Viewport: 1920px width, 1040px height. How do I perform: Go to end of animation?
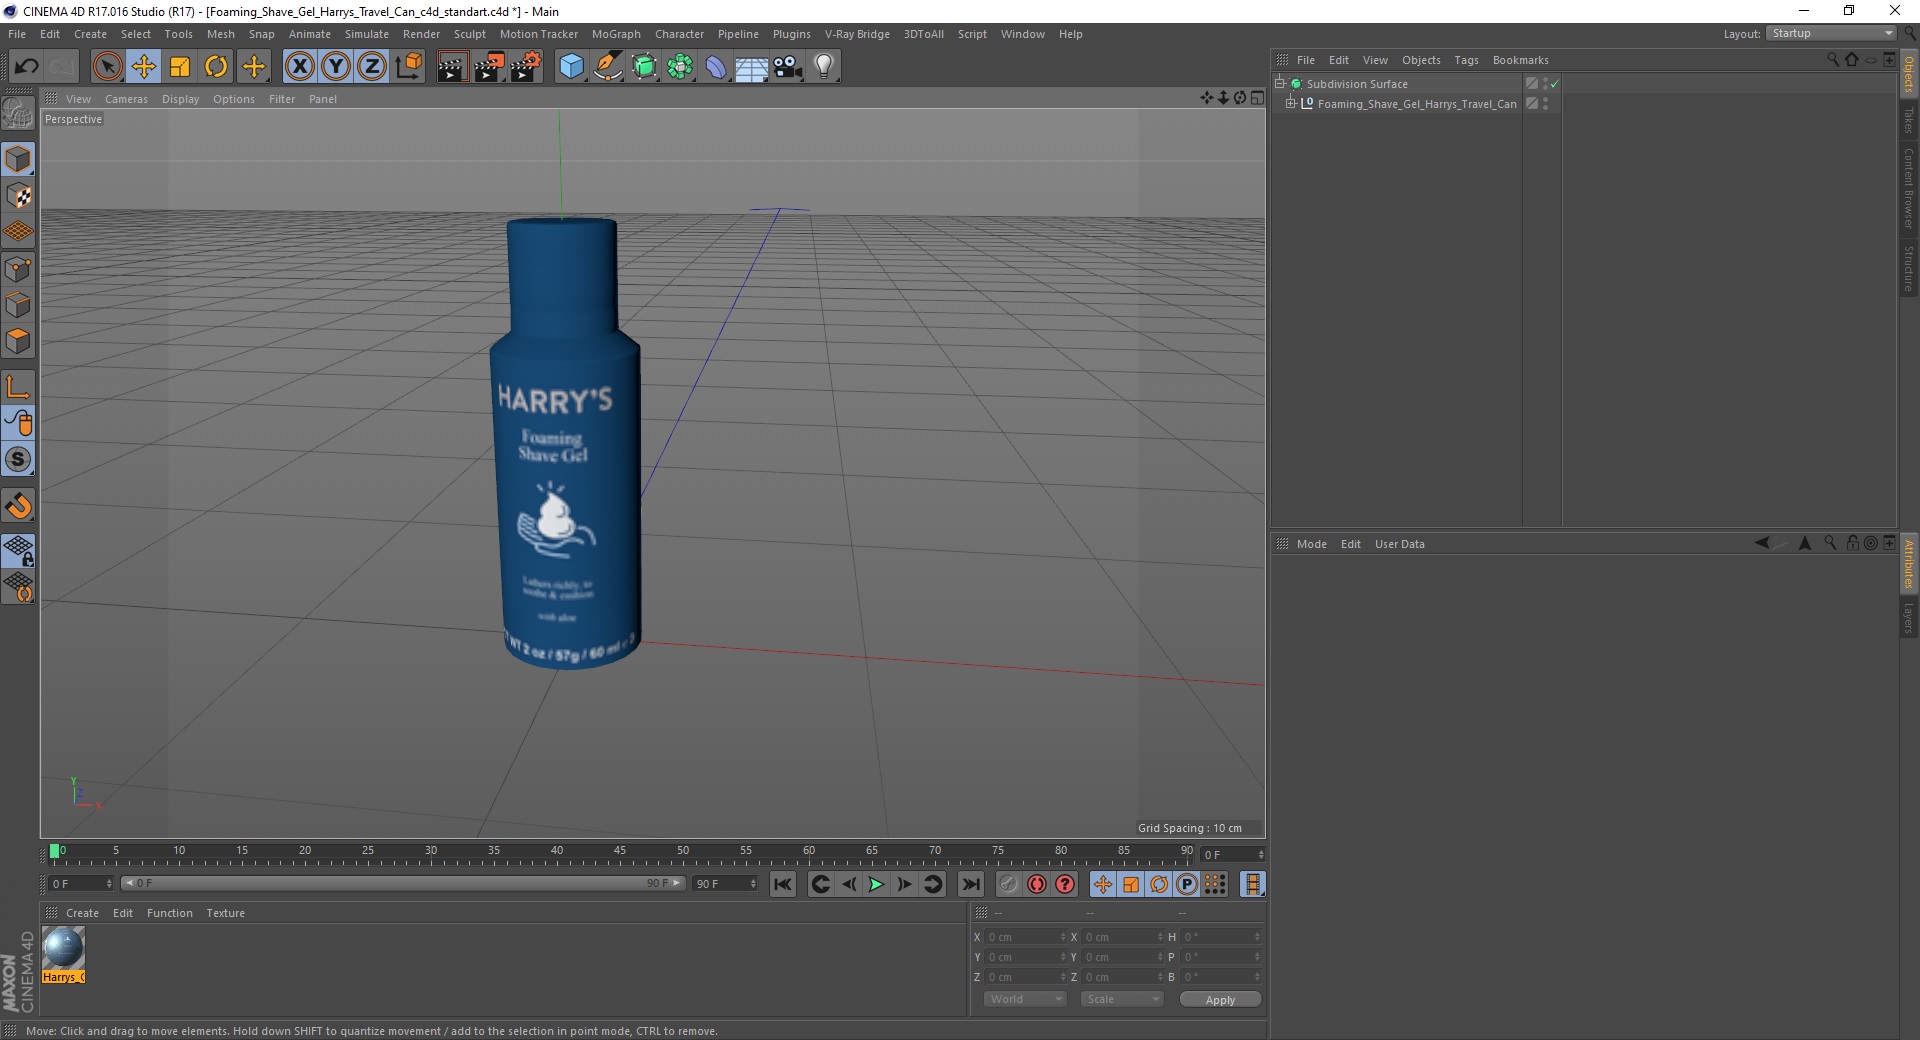point(970,884)
